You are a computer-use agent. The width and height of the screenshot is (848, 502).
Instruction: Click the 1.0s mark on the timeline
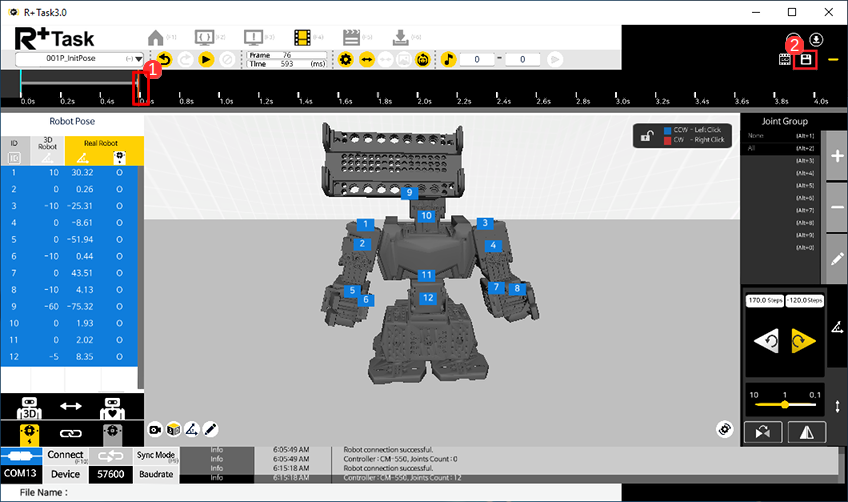coord(226,99)
